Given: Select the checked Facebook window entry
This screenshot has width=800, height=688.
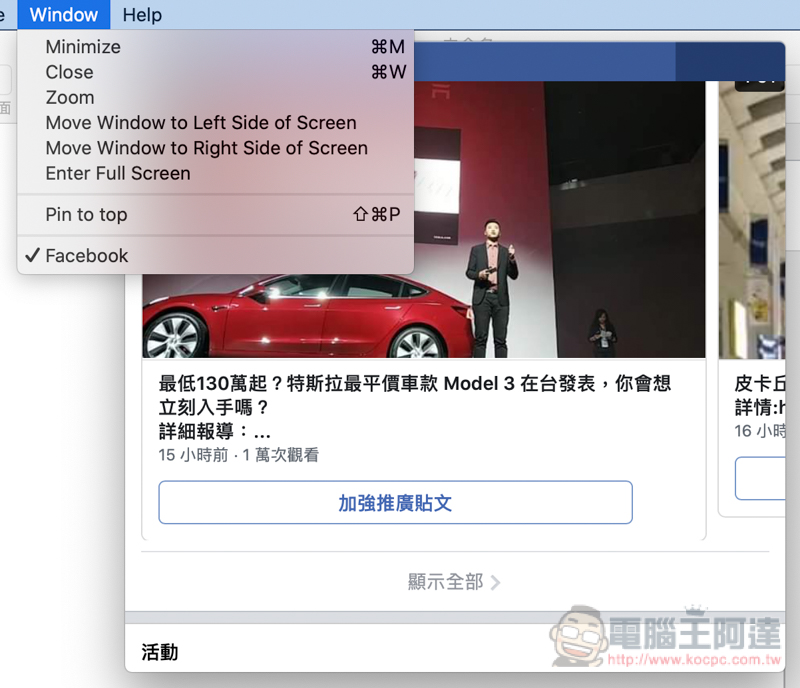Looking at the screenshot, I should [x=215, y=256].
